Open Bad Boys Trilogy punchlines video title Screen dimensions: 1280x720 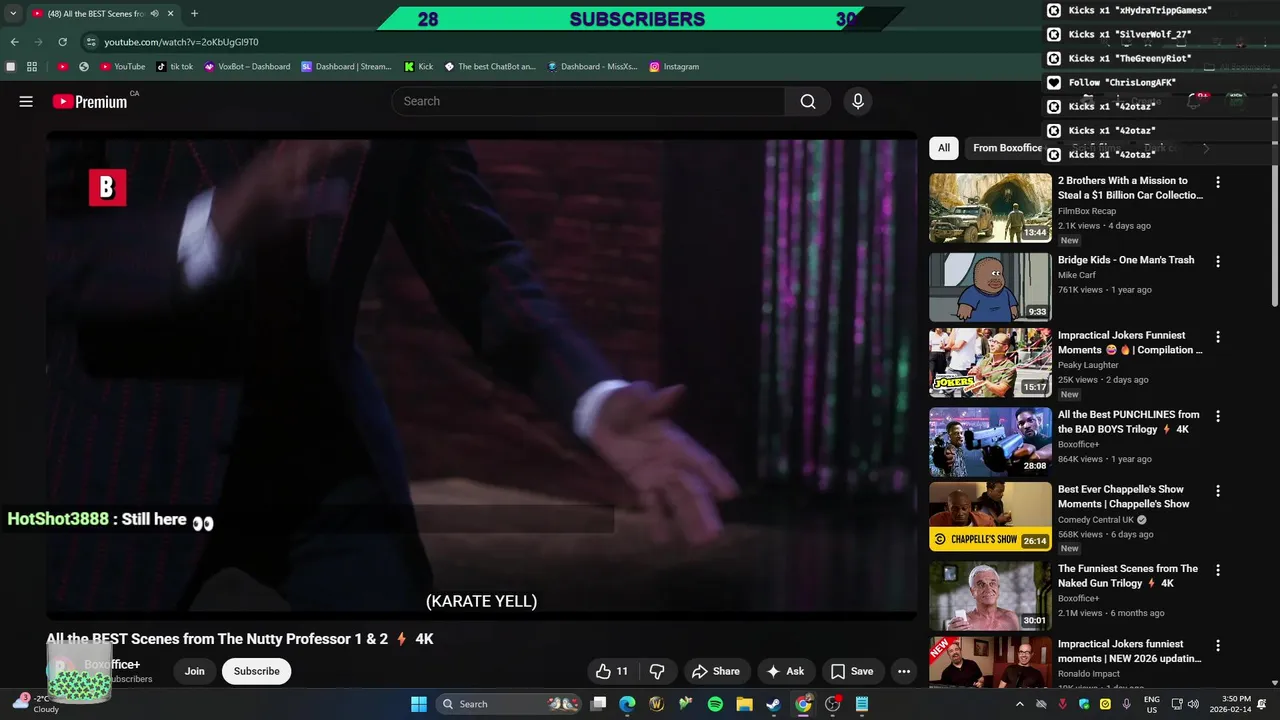[x=1128, y=422]
